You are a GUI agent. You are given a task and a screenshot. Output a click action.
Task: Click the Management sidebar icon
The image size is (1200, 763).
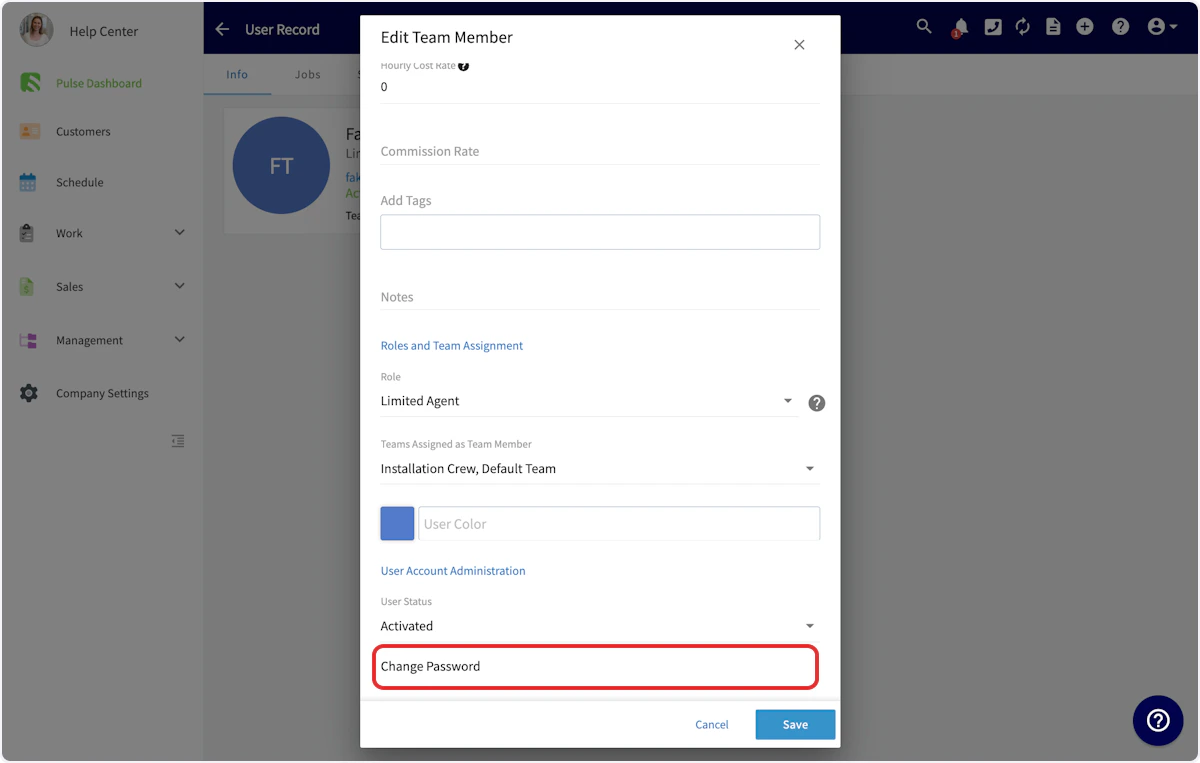pyautogui.click(x=28, y=340)
